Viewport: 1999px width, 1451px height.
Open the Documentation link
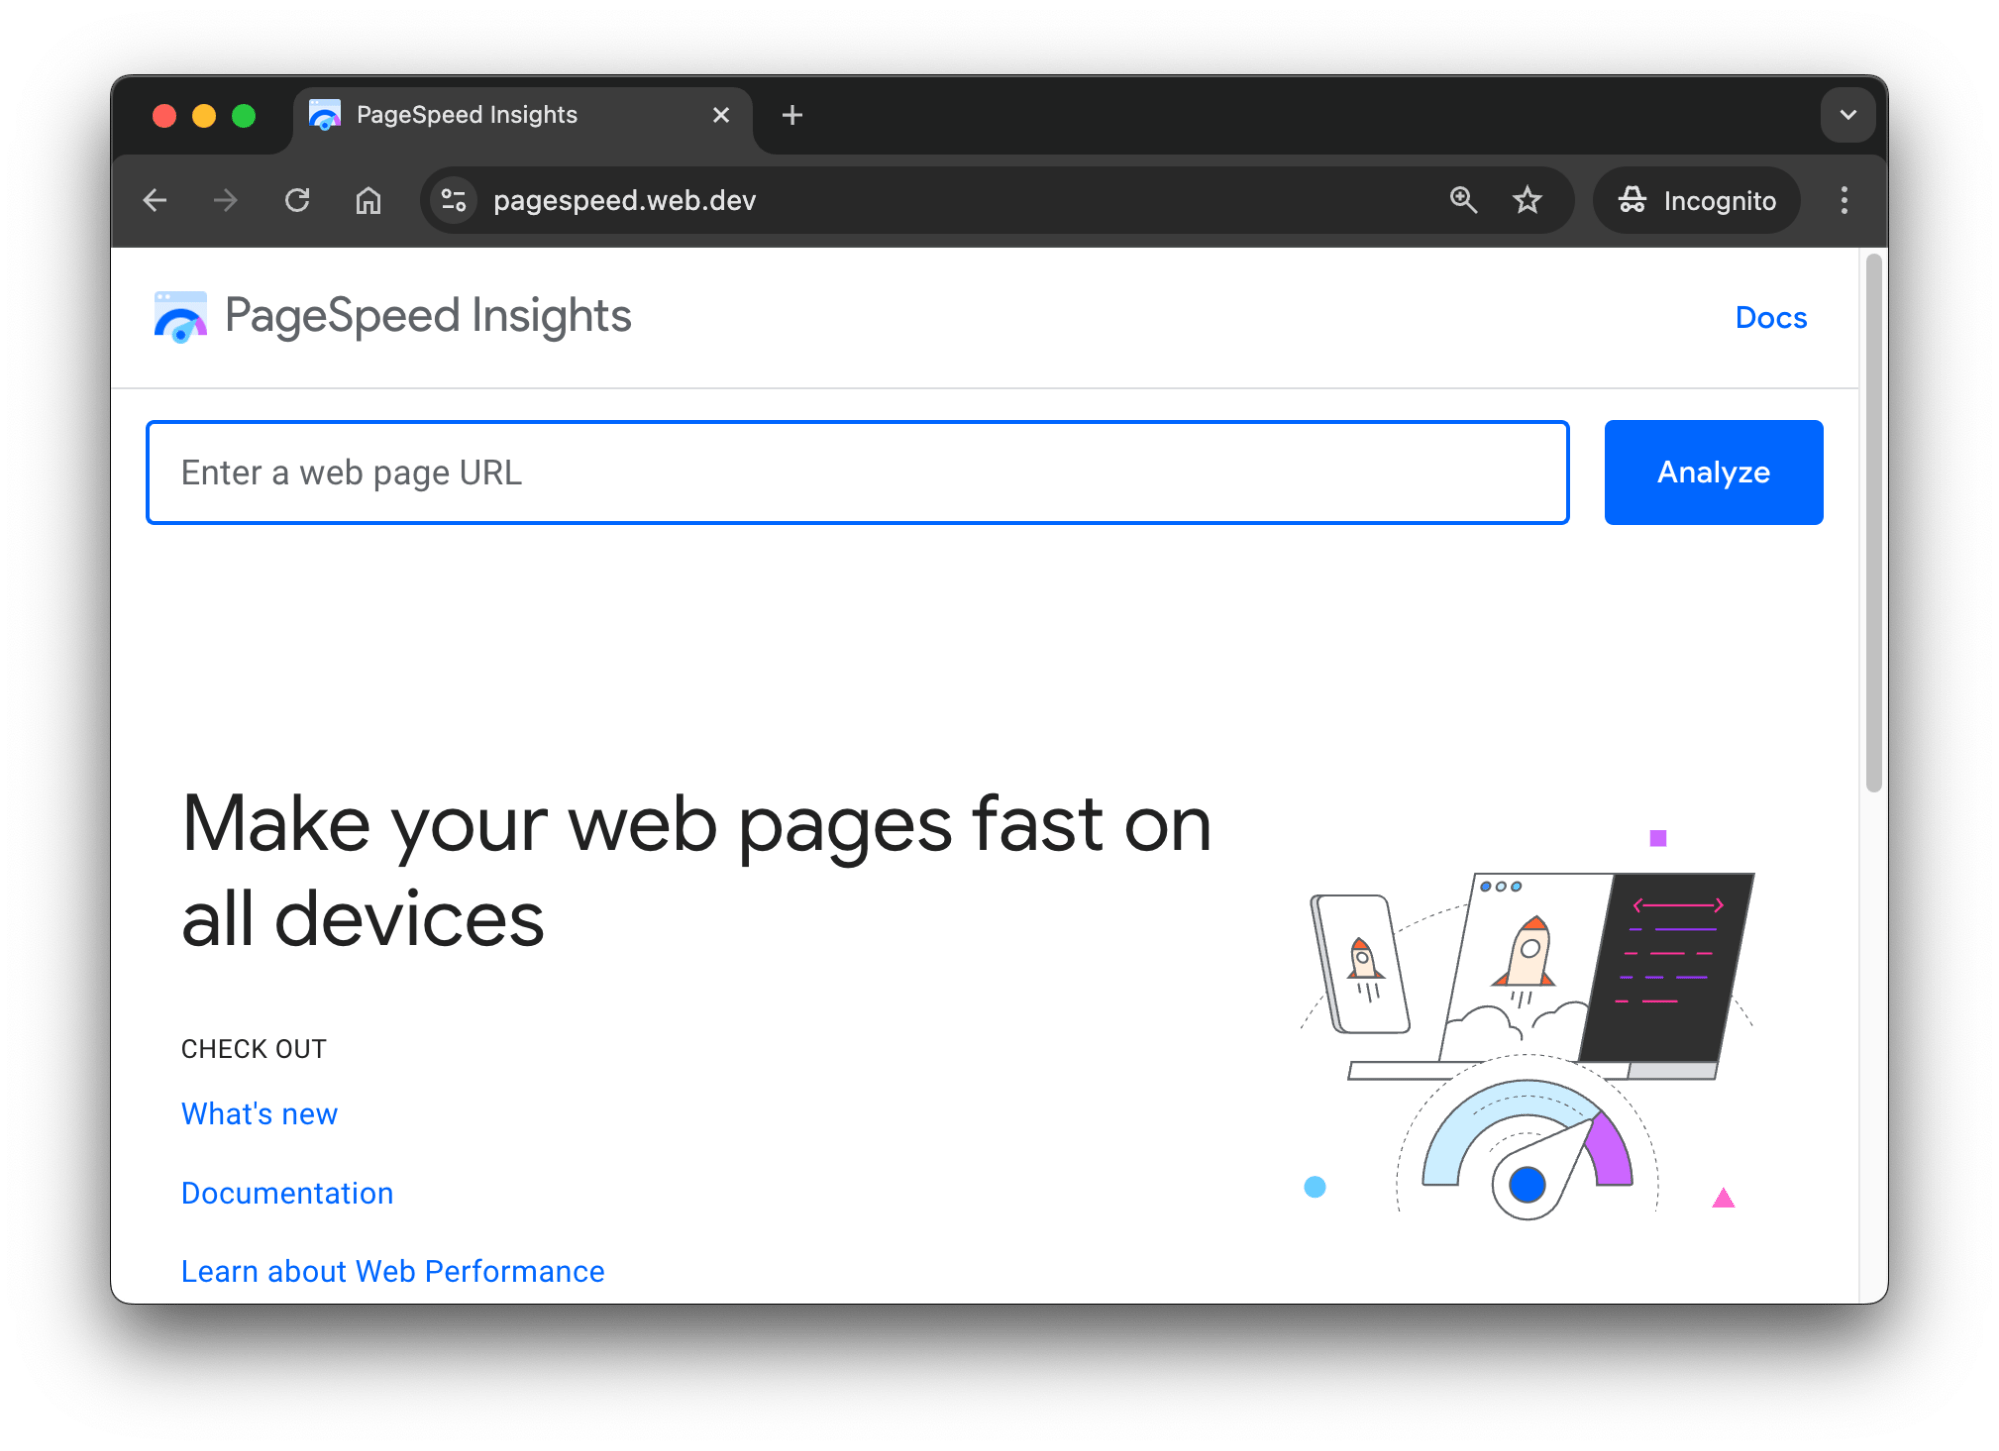pos(287,1193)
